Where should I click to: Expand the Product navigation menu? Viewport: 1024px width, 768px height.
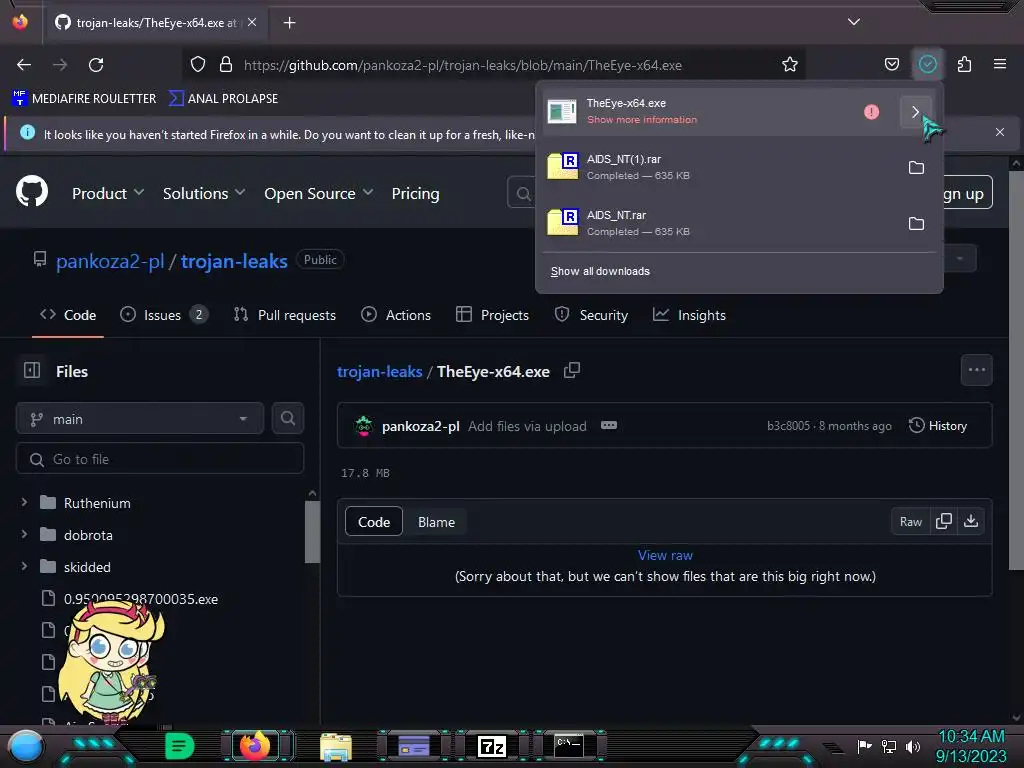(108, 193)
